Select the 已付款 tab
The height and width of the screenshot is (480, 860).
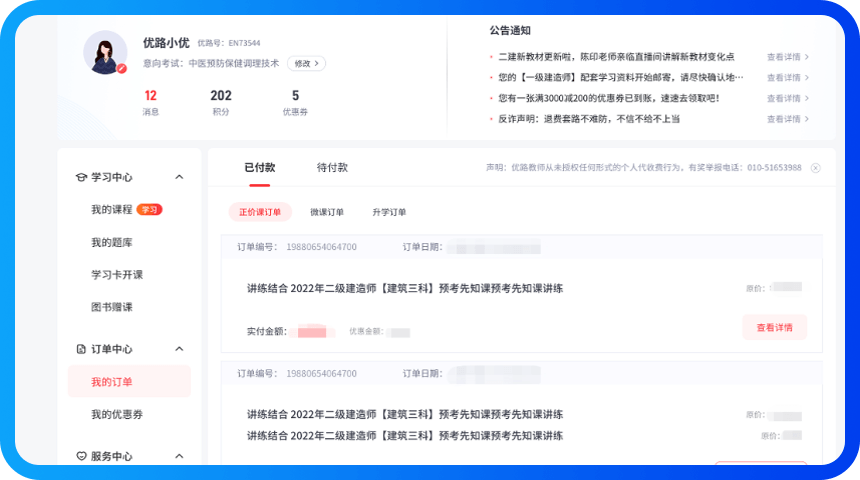coord(259,168)
